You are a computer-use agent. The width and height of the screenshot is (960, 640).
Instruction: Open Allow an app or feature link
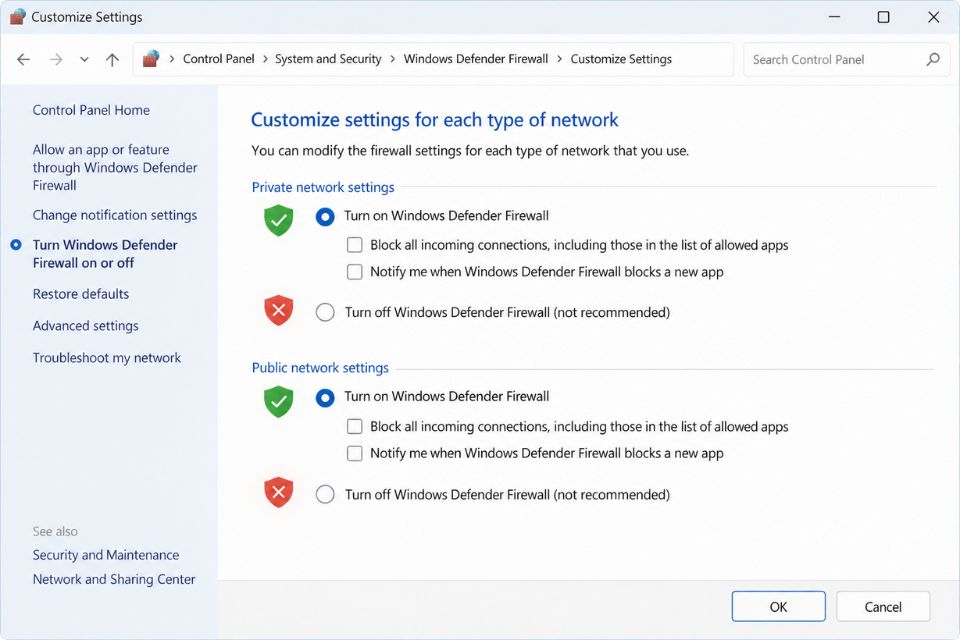[x=115, y=167]
